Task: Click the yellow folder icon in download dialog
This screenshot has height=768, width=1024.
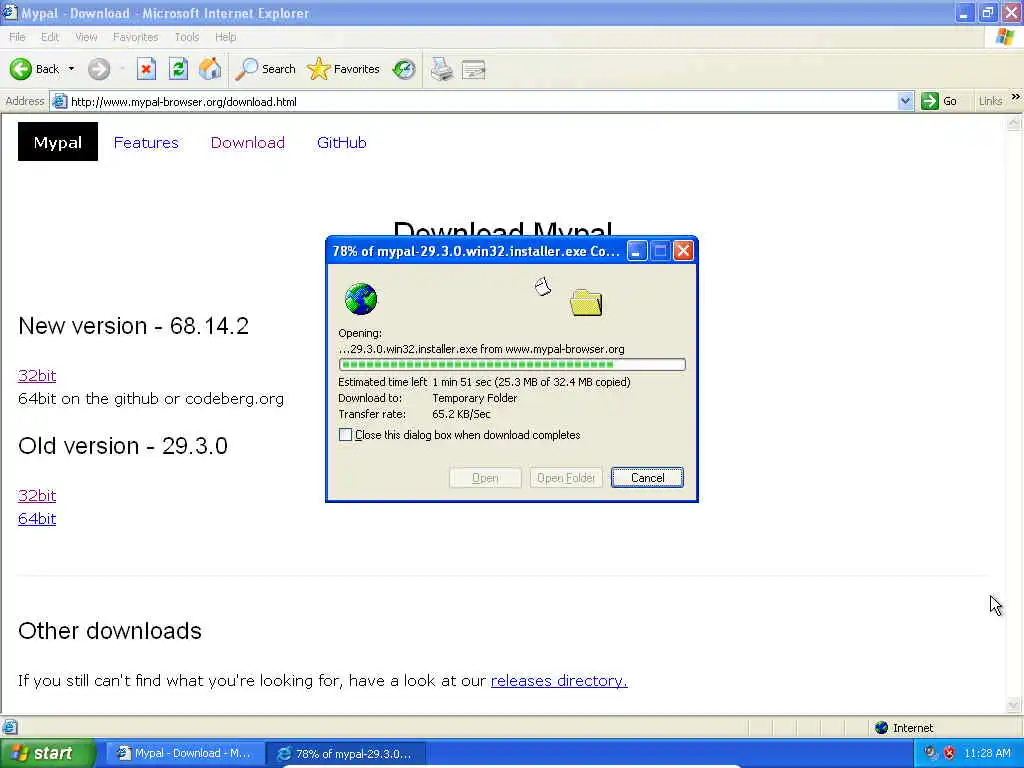Action: [586, 302]
